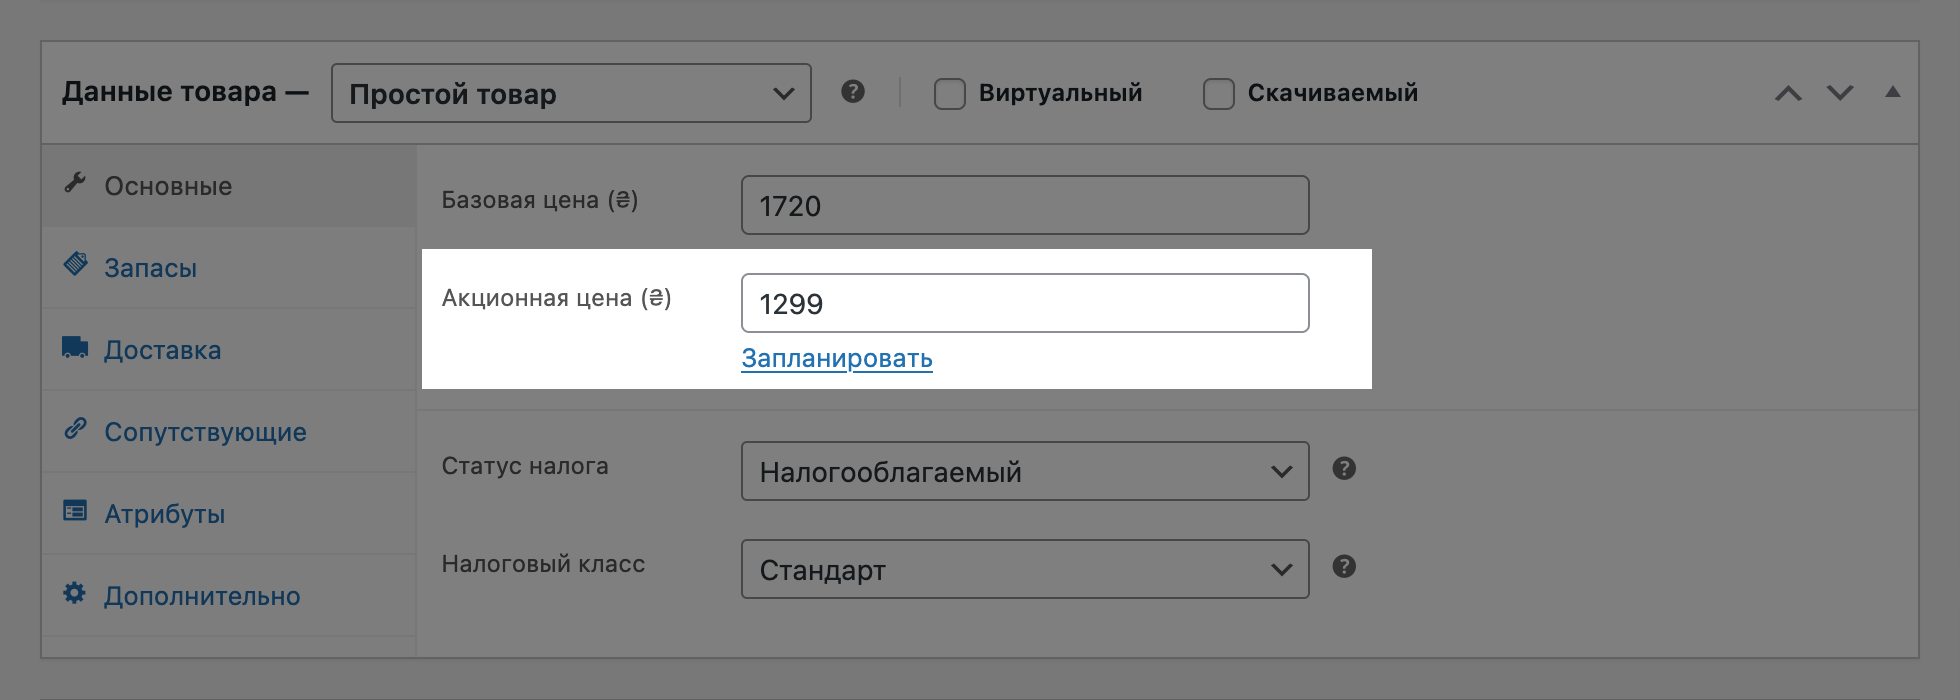The height and width of the screenshot is (700, 1960).
Task: Click the Акционная цена (₴) label
Action: (556, 298)
